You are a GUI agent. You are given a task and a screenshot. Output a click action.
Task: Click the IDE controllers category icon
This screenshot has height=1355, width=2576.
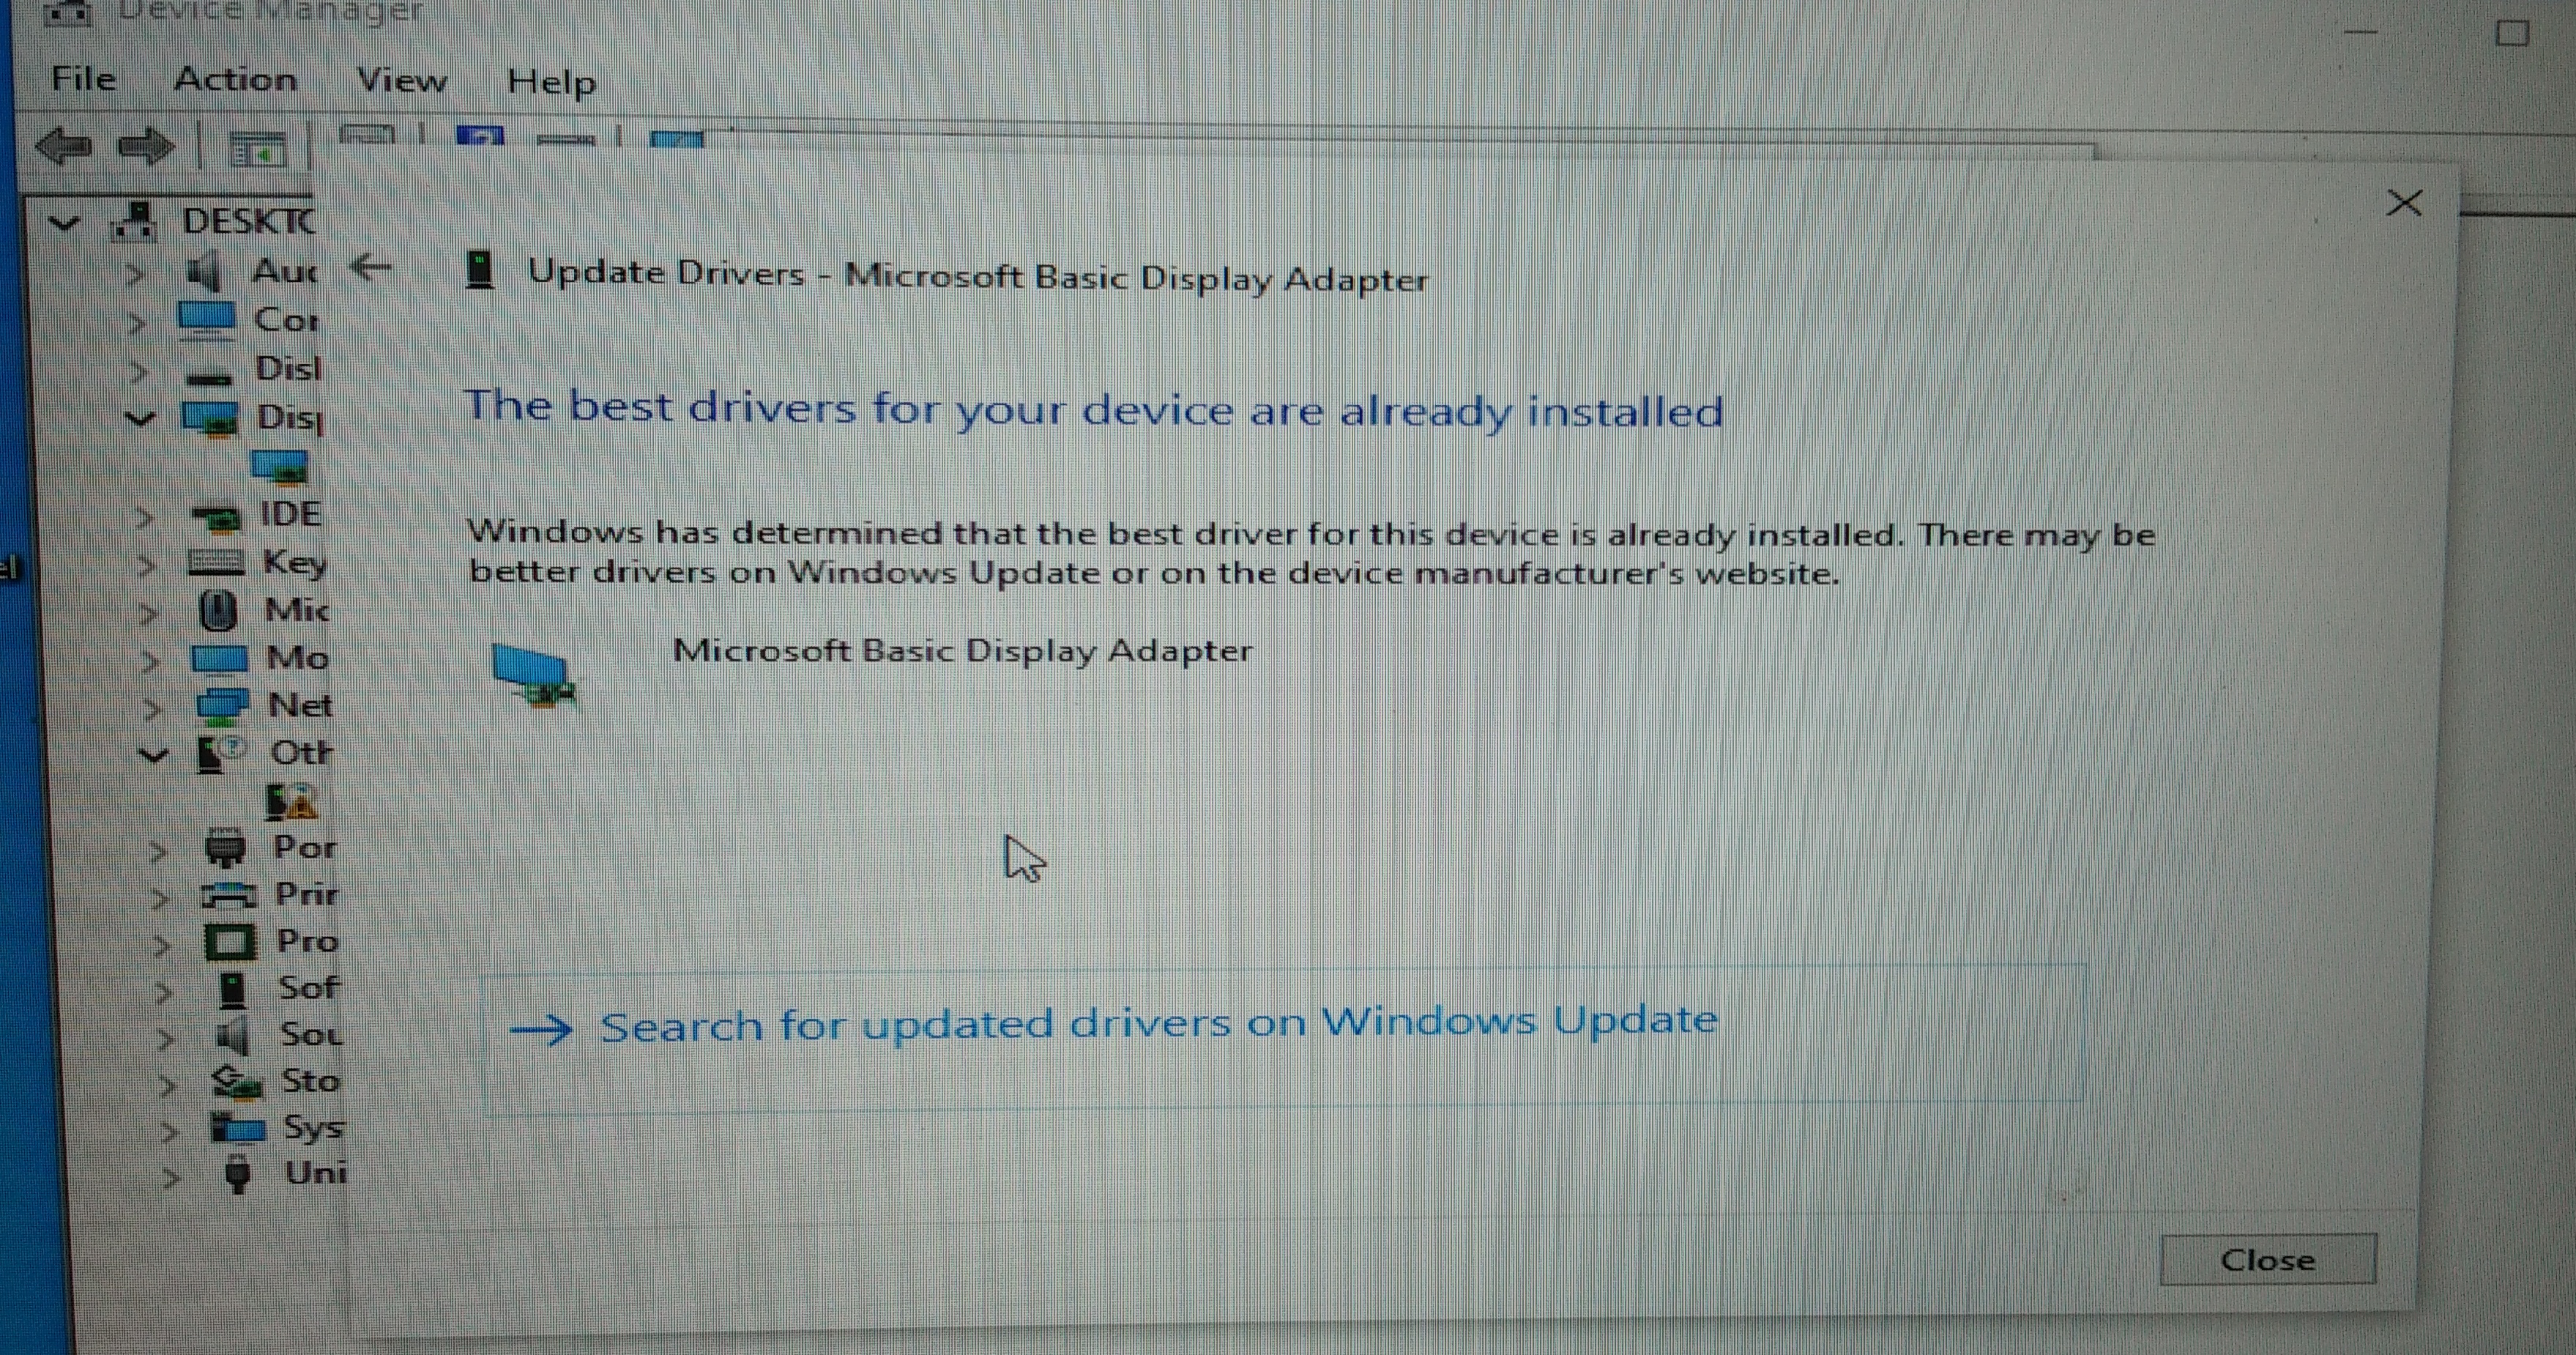coord(216,518)
